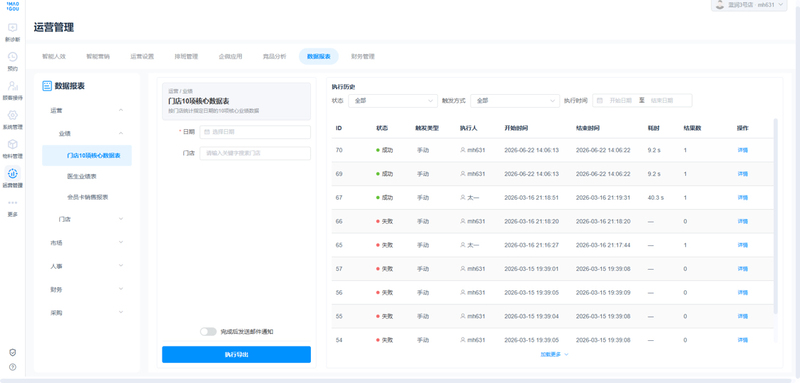Click executor 太一 in row ID 67
The image size is (800, 383).
click(469, 198)
